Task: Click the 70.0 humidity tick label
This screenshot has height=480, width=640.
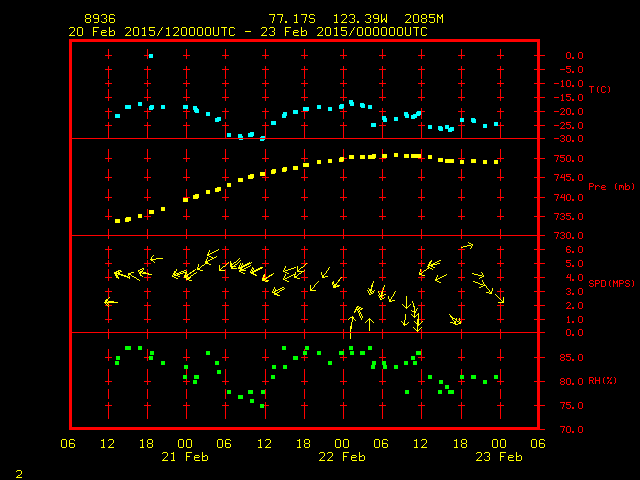Action: [x=572, y=429]
